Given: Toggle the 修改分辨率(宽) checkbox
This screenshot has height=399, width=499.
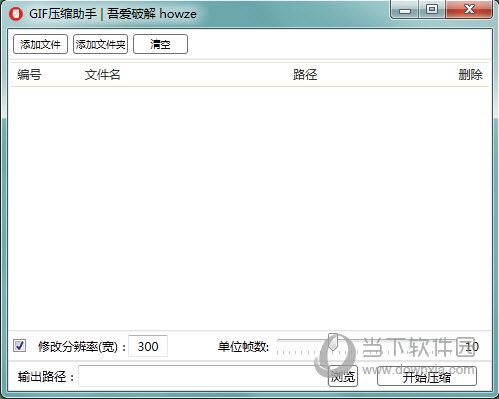Looking at the screenshot, I should (x=19, y=346).
